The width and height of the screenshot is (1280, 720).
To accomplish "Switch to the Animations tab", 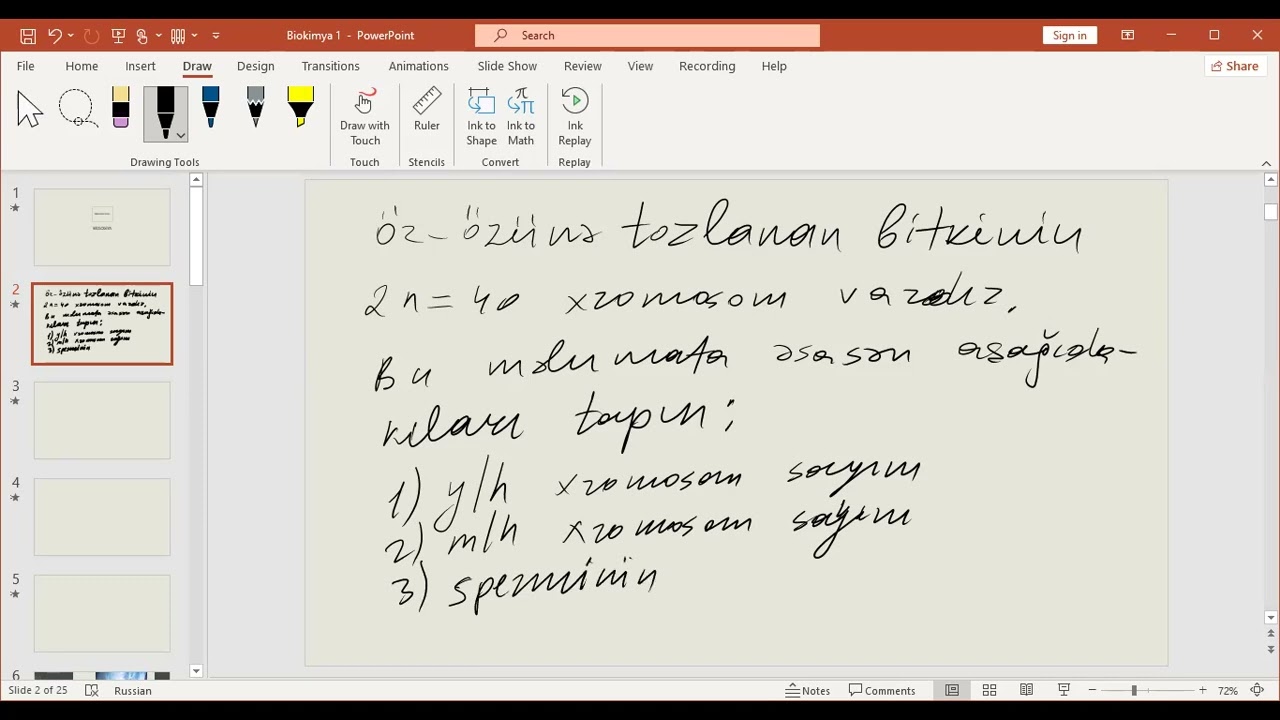I will [x=418, y=66].
